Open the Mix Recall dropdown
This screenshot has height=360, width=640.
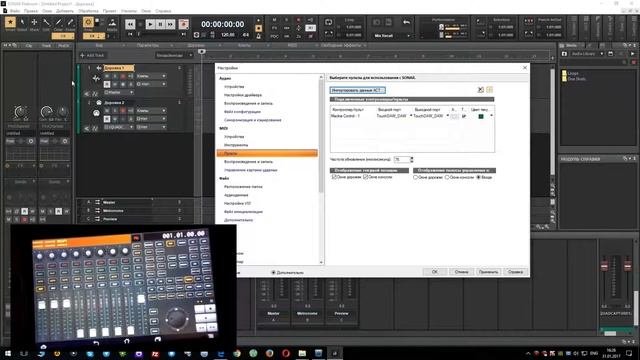tap(391, 36)
